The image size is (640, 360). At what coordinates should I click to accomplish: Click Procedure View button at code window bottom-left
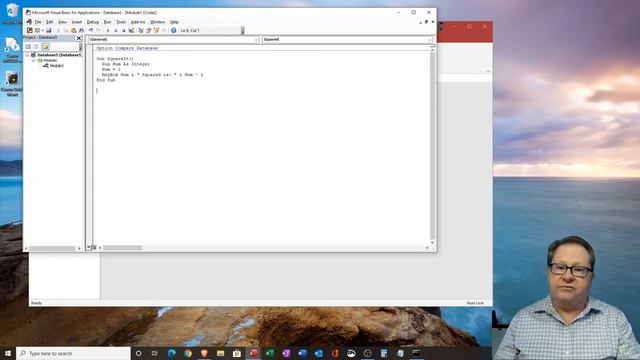[89, 248]
